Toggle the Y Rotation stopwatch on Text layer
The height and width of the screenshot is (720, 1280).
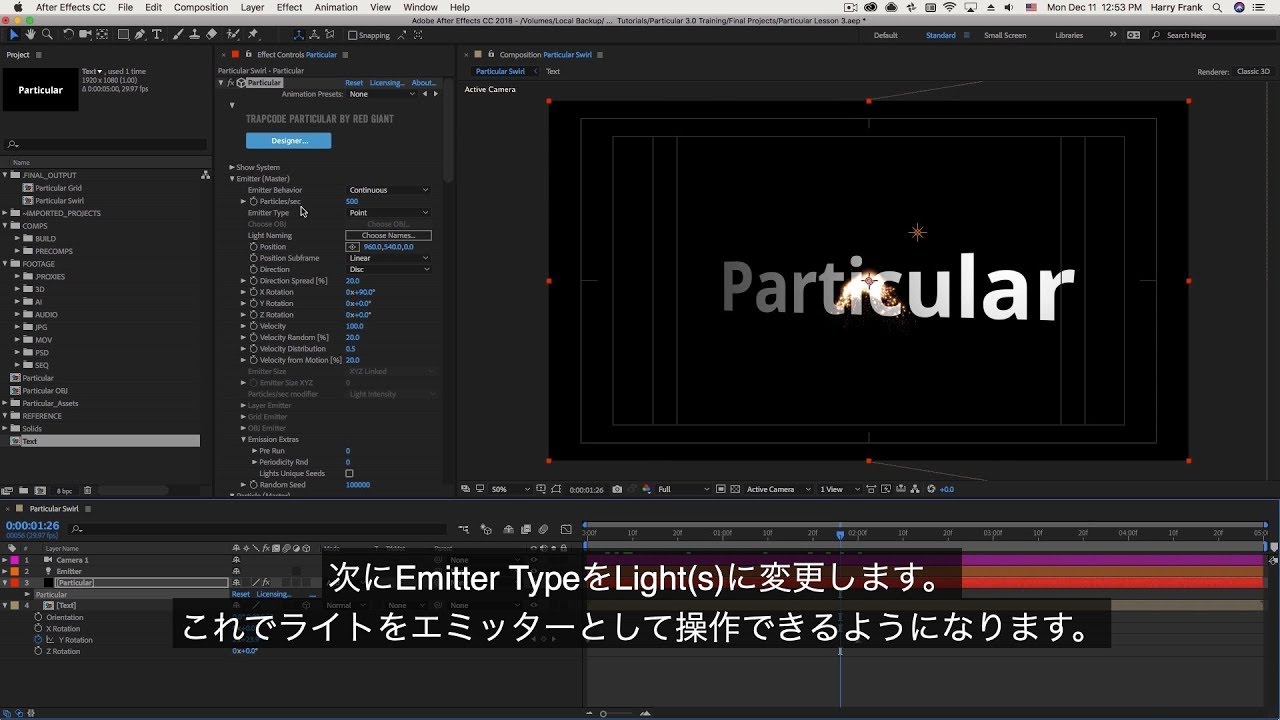click(x=38, y=640)
